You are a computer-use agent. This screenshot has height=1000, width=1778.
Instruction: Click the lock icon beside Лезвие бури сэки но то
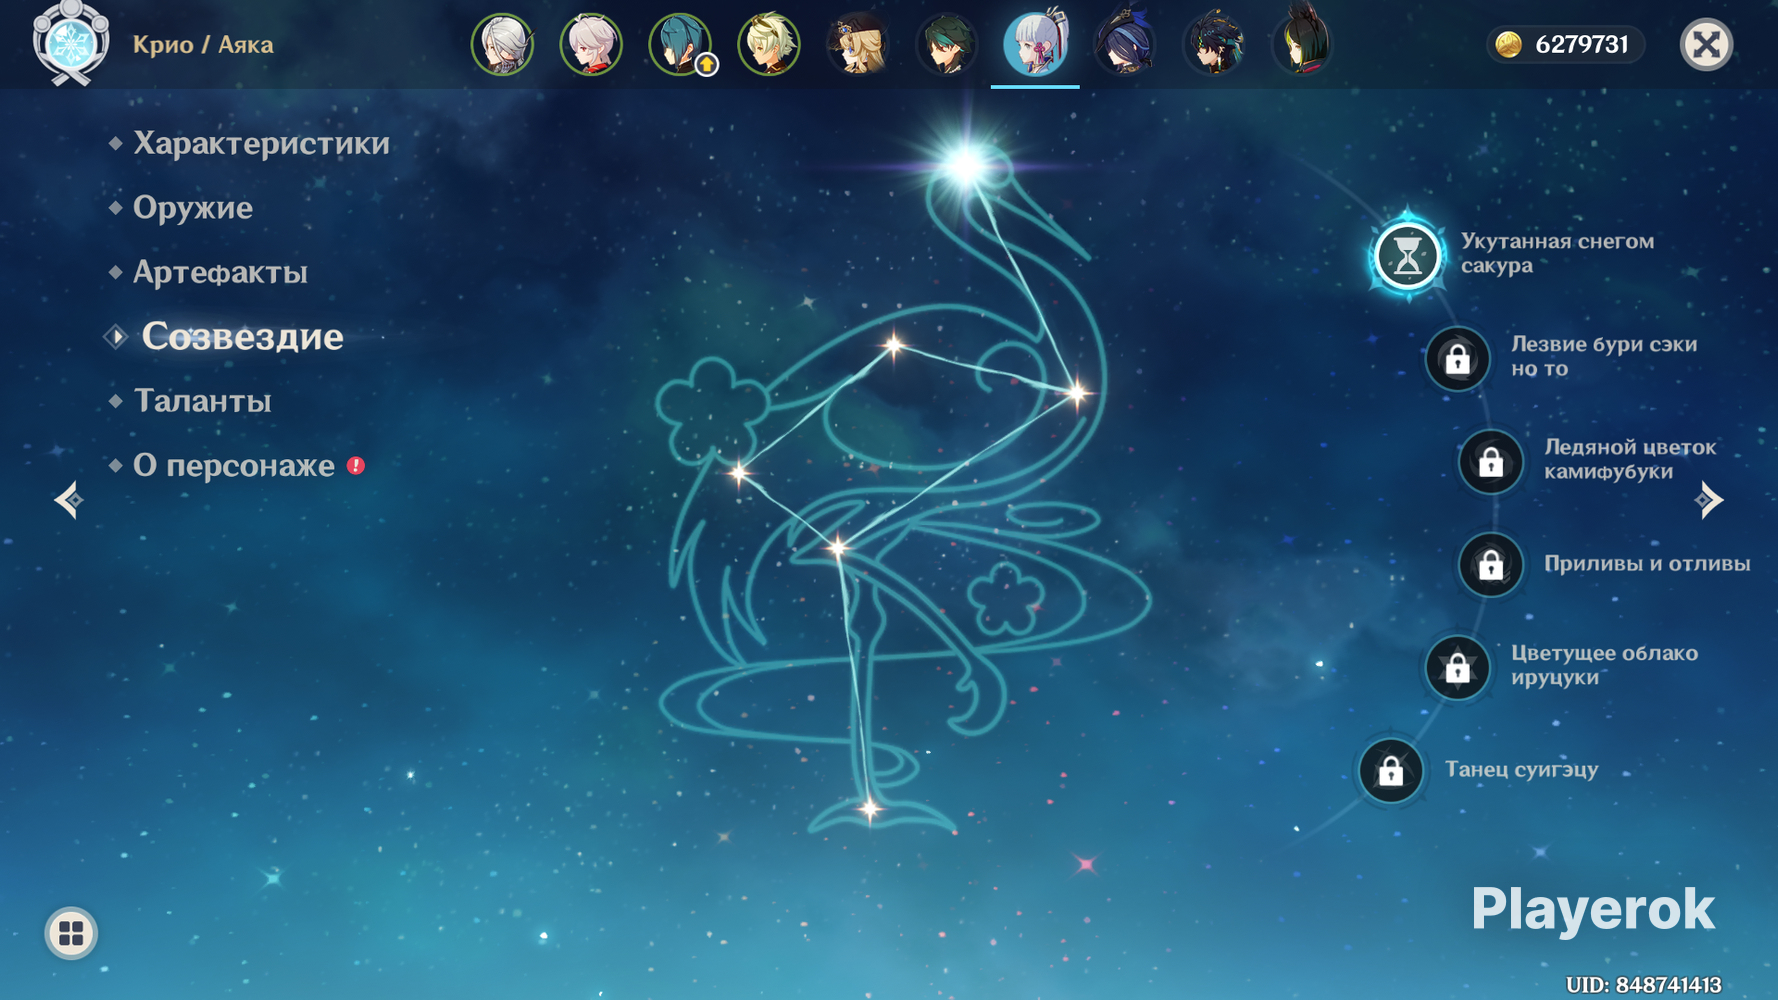(x=1457, y=358)
